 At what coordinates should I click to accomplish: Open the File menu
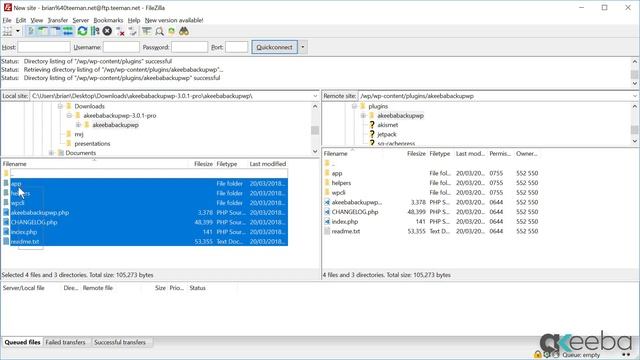[7, 20]
